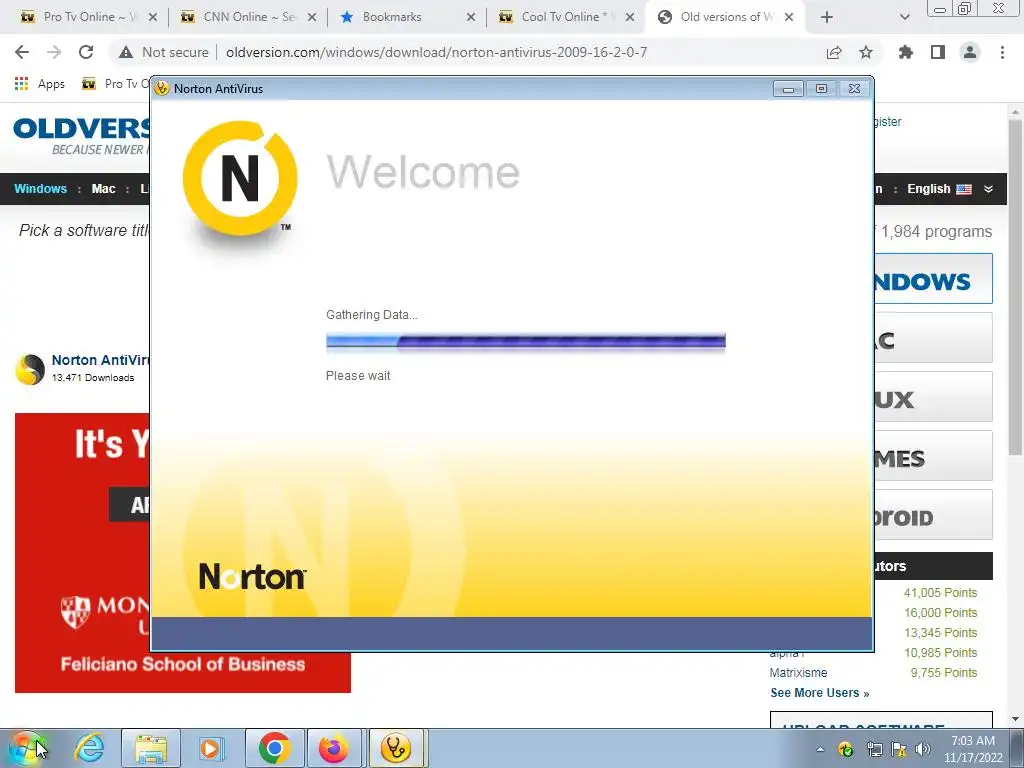Bookmark this page with the star icon
The width and height of the screenshot is (1024, 768).
866,52
